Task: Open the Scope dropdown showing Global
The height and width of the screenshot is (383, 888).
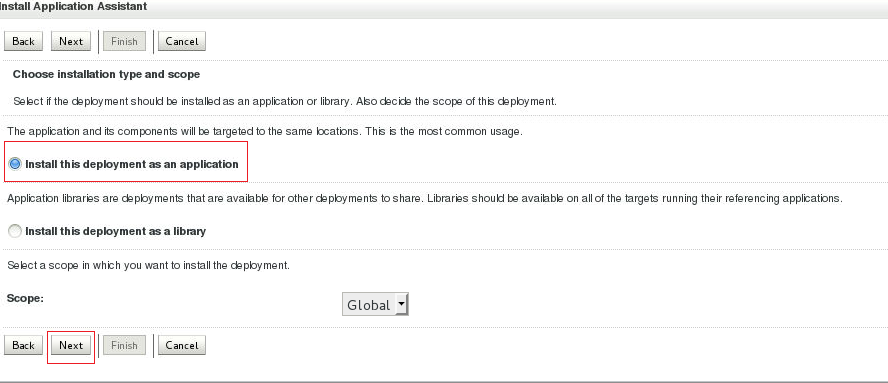Action: point(375,304)
